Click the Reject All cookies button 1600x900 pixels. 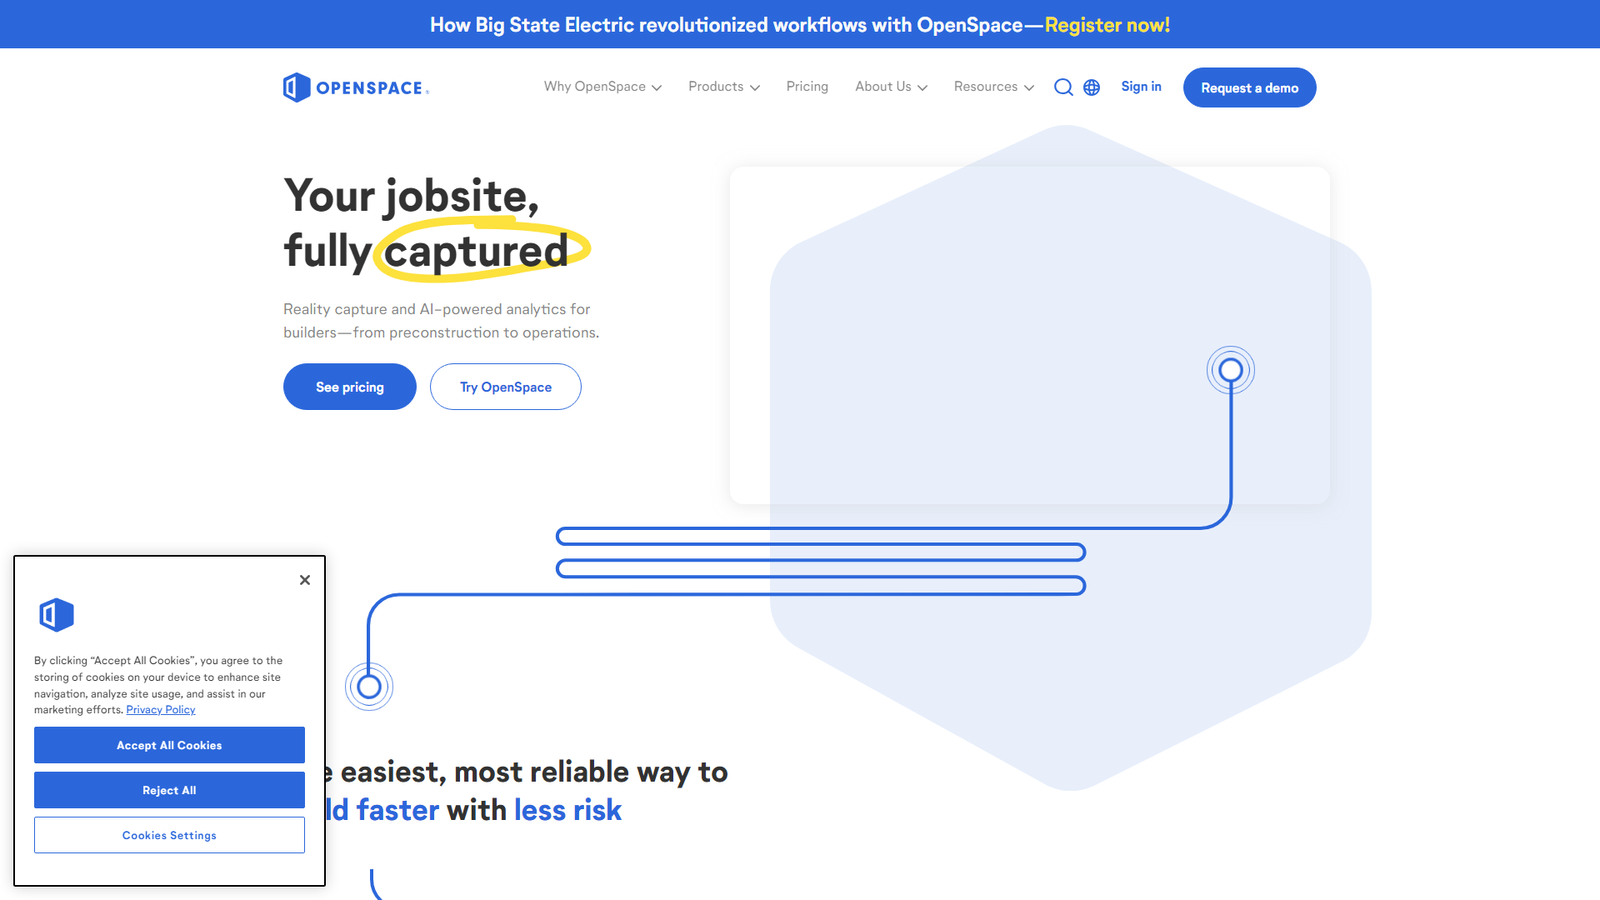click(x=169, y=790)
